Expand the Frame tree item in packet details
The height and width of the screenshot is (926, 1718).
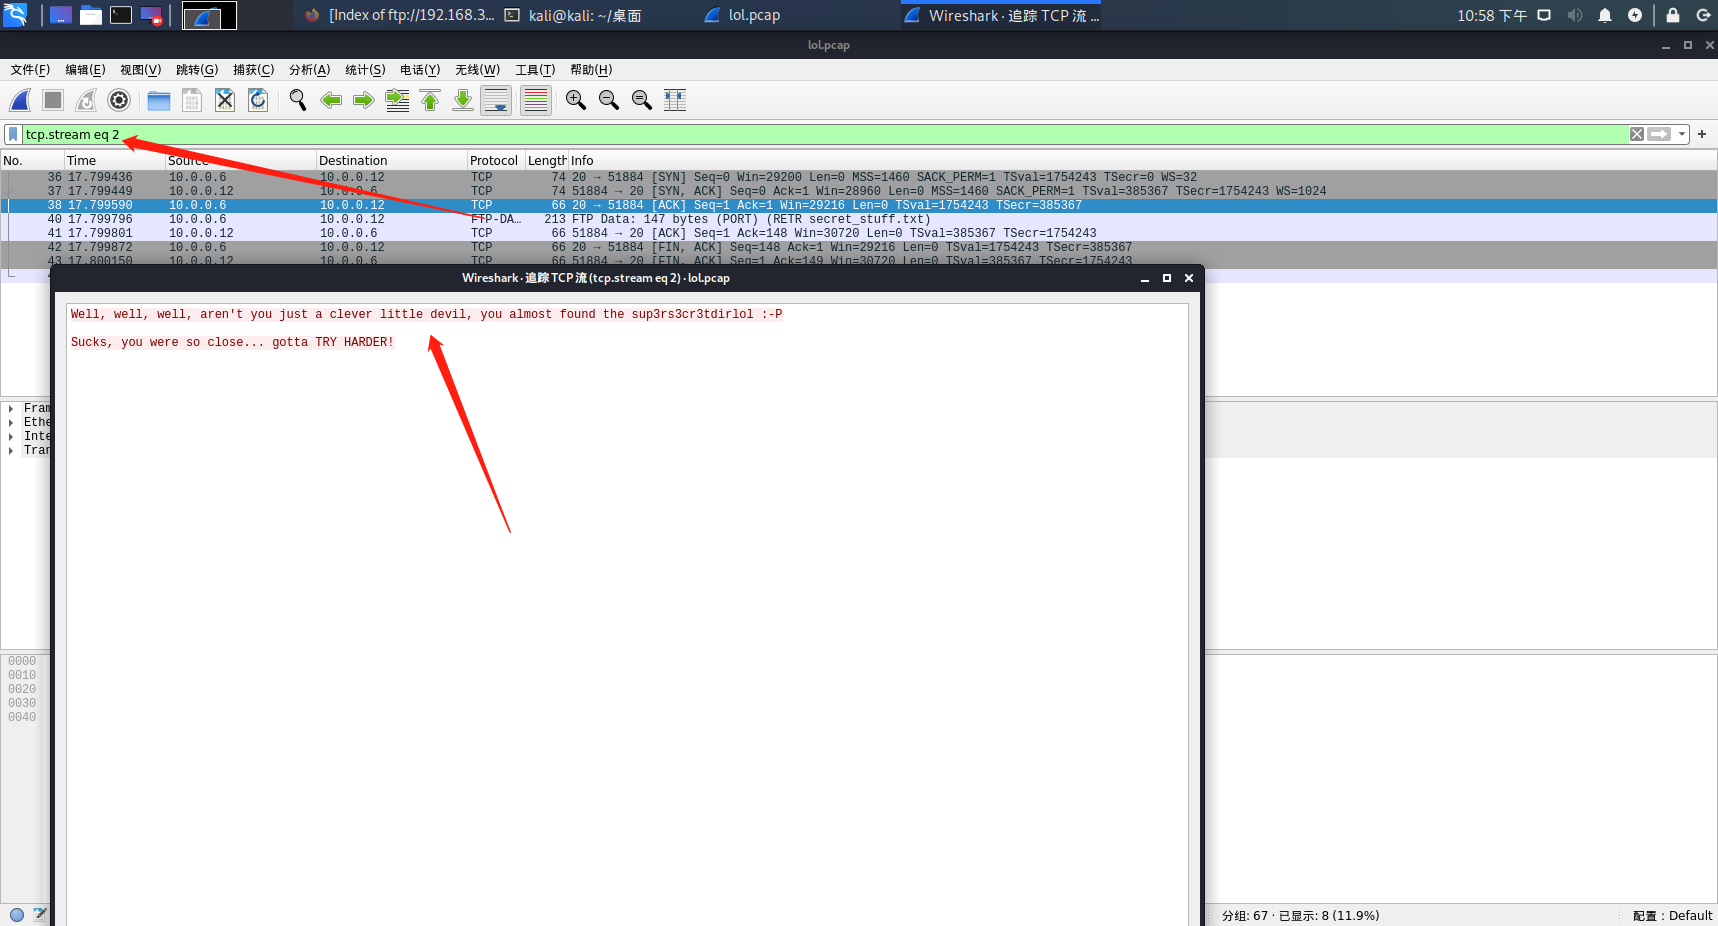[11, 408]
